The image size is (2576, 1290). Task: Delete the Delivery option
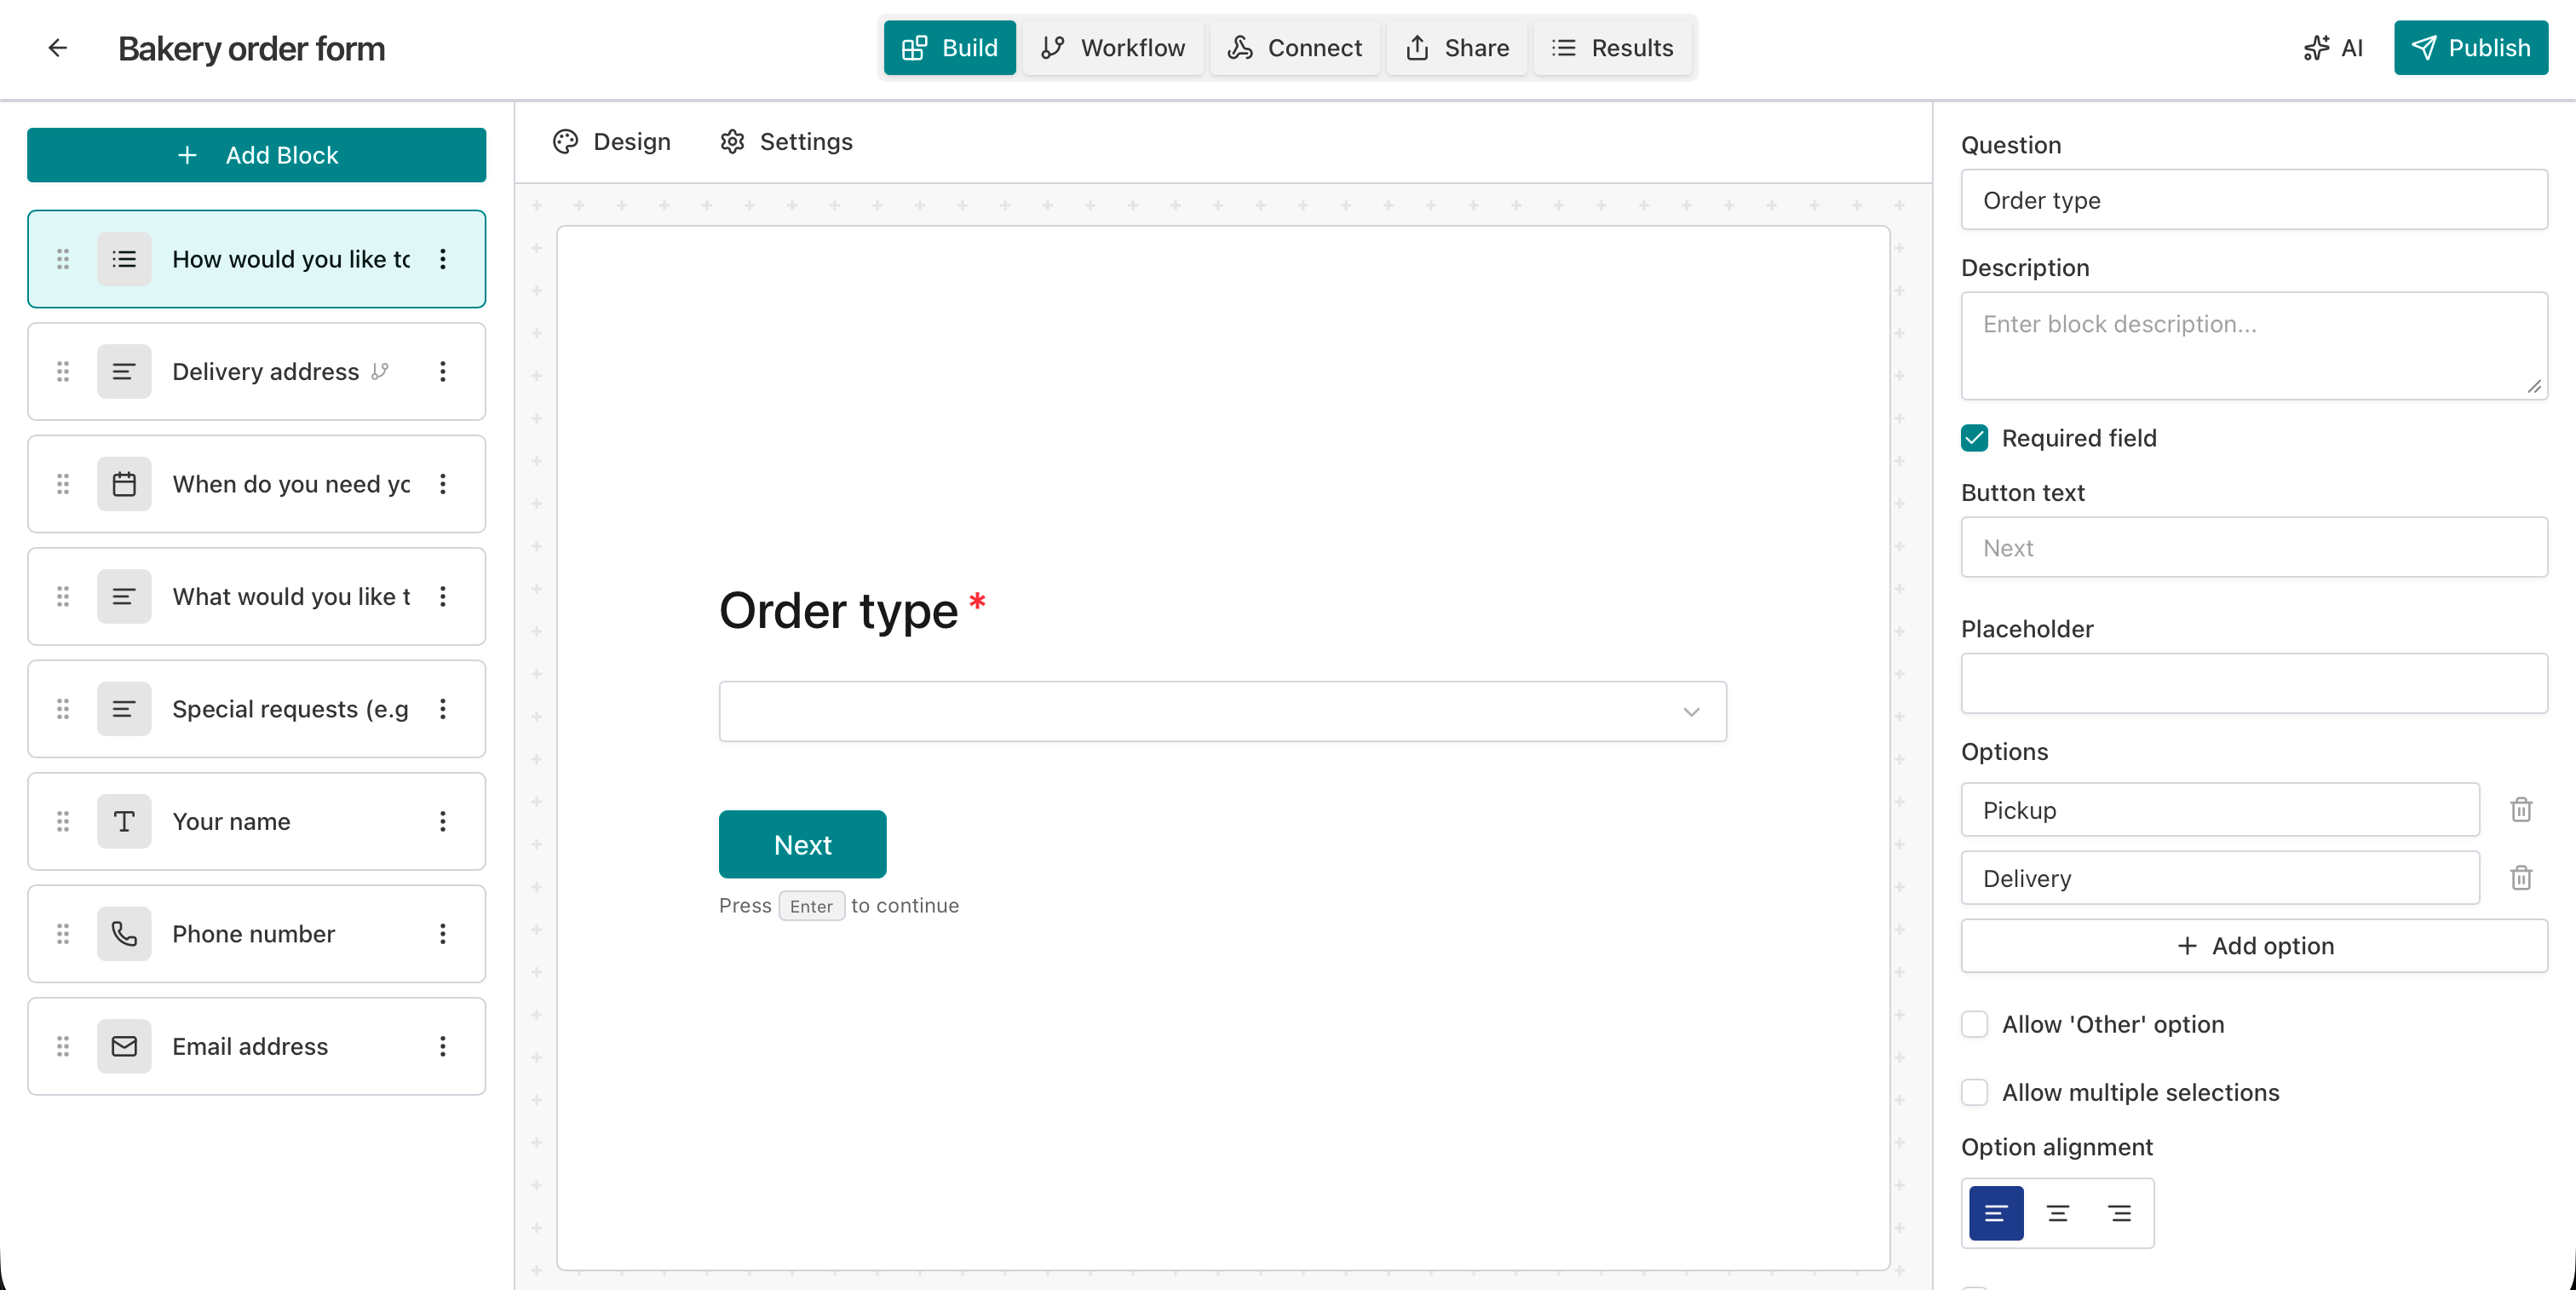(x=2521, y=878)
